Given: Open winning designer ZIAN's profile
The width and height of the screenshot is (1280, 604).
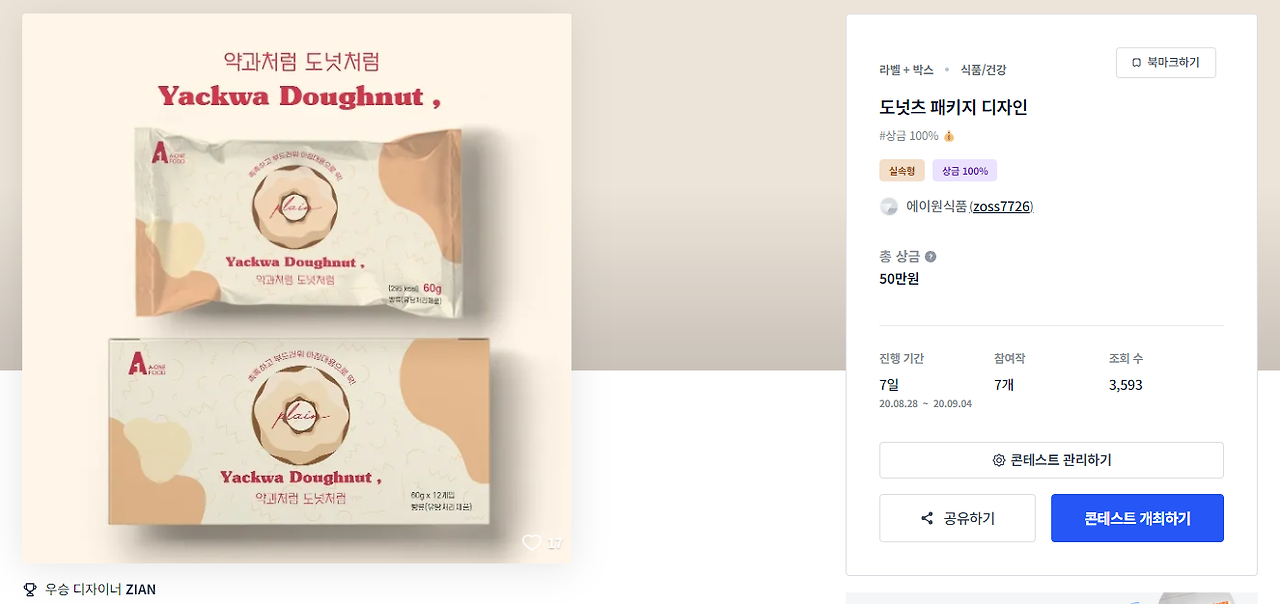Looking at the screenshot, I should point(140,589).
